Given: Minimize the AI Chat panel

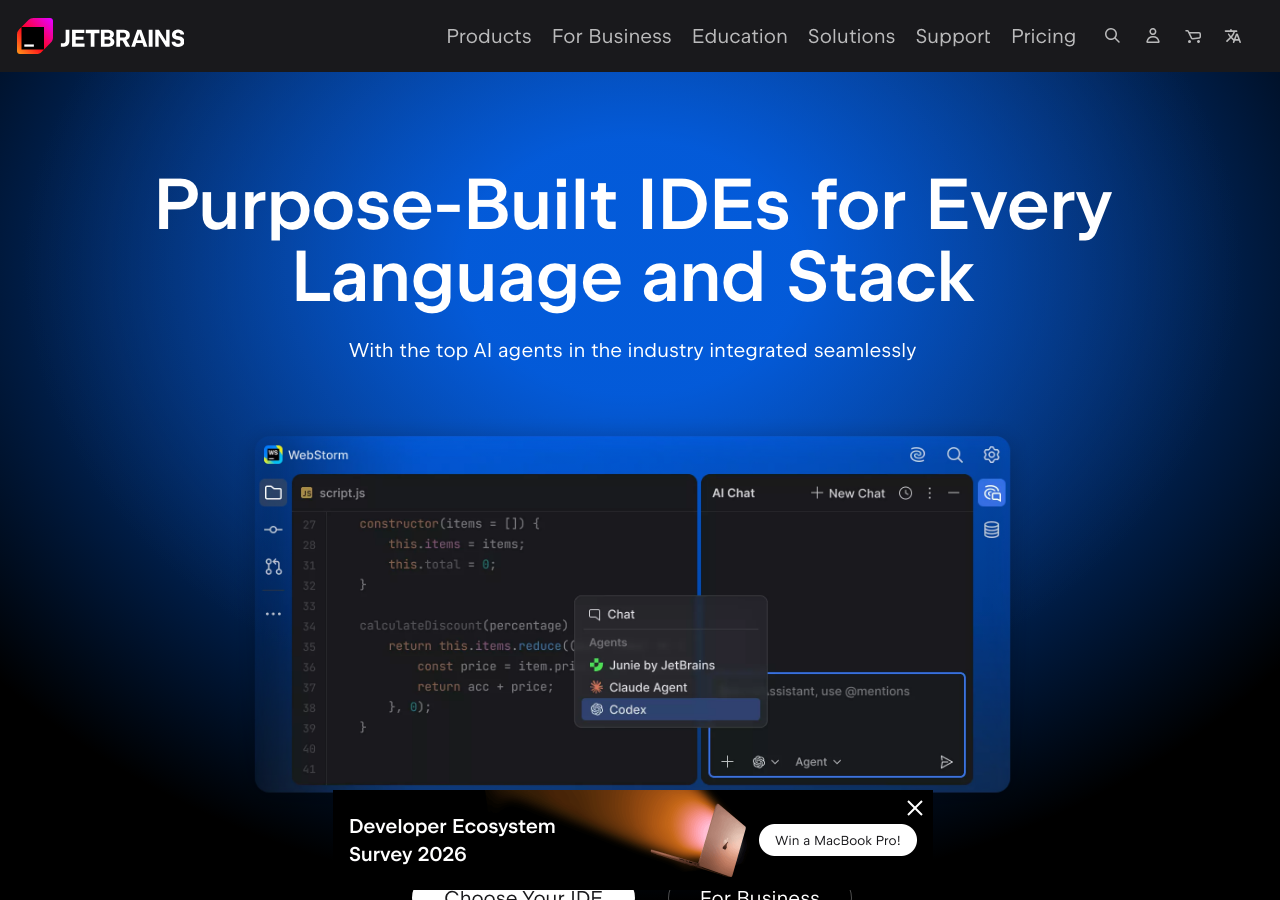Looking at the screenshot, I should point(954,493).
